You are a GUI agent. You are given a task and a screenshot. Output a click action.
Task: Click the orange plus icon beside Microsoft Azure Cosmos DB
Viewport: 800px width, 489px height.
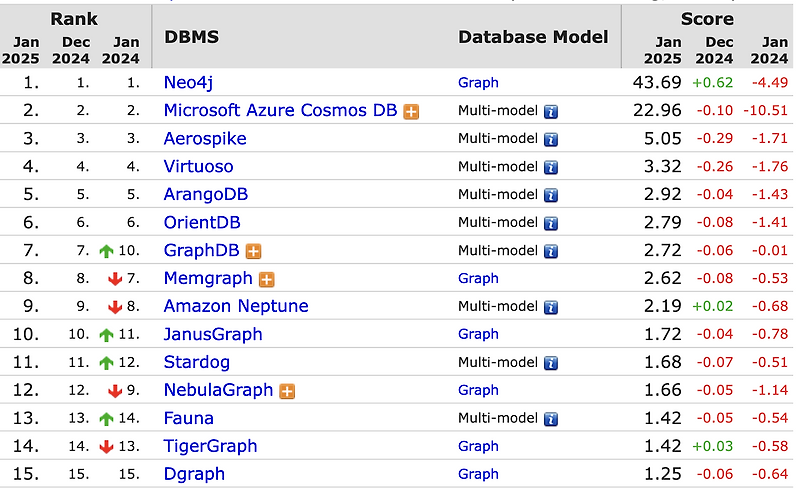click(411, 111)
